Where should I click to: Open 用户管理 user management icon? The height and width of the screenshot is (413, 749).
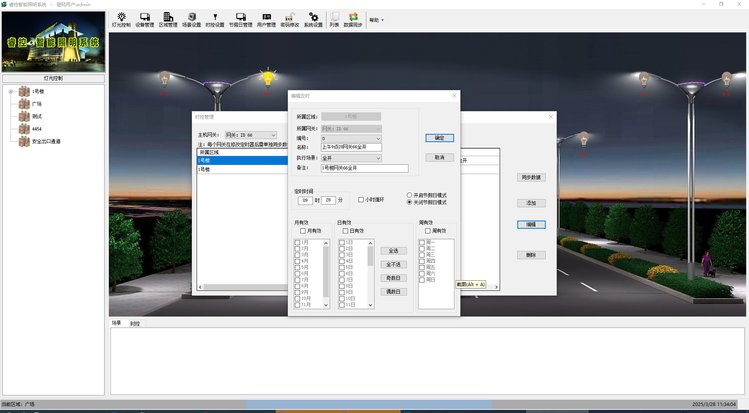tap(265, 19)
